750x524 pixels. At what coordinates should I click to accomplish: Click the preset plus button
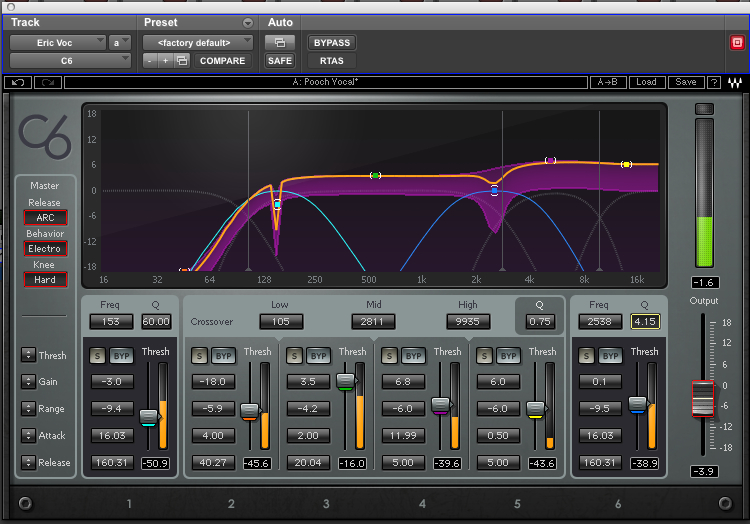[x=165, y=61]
